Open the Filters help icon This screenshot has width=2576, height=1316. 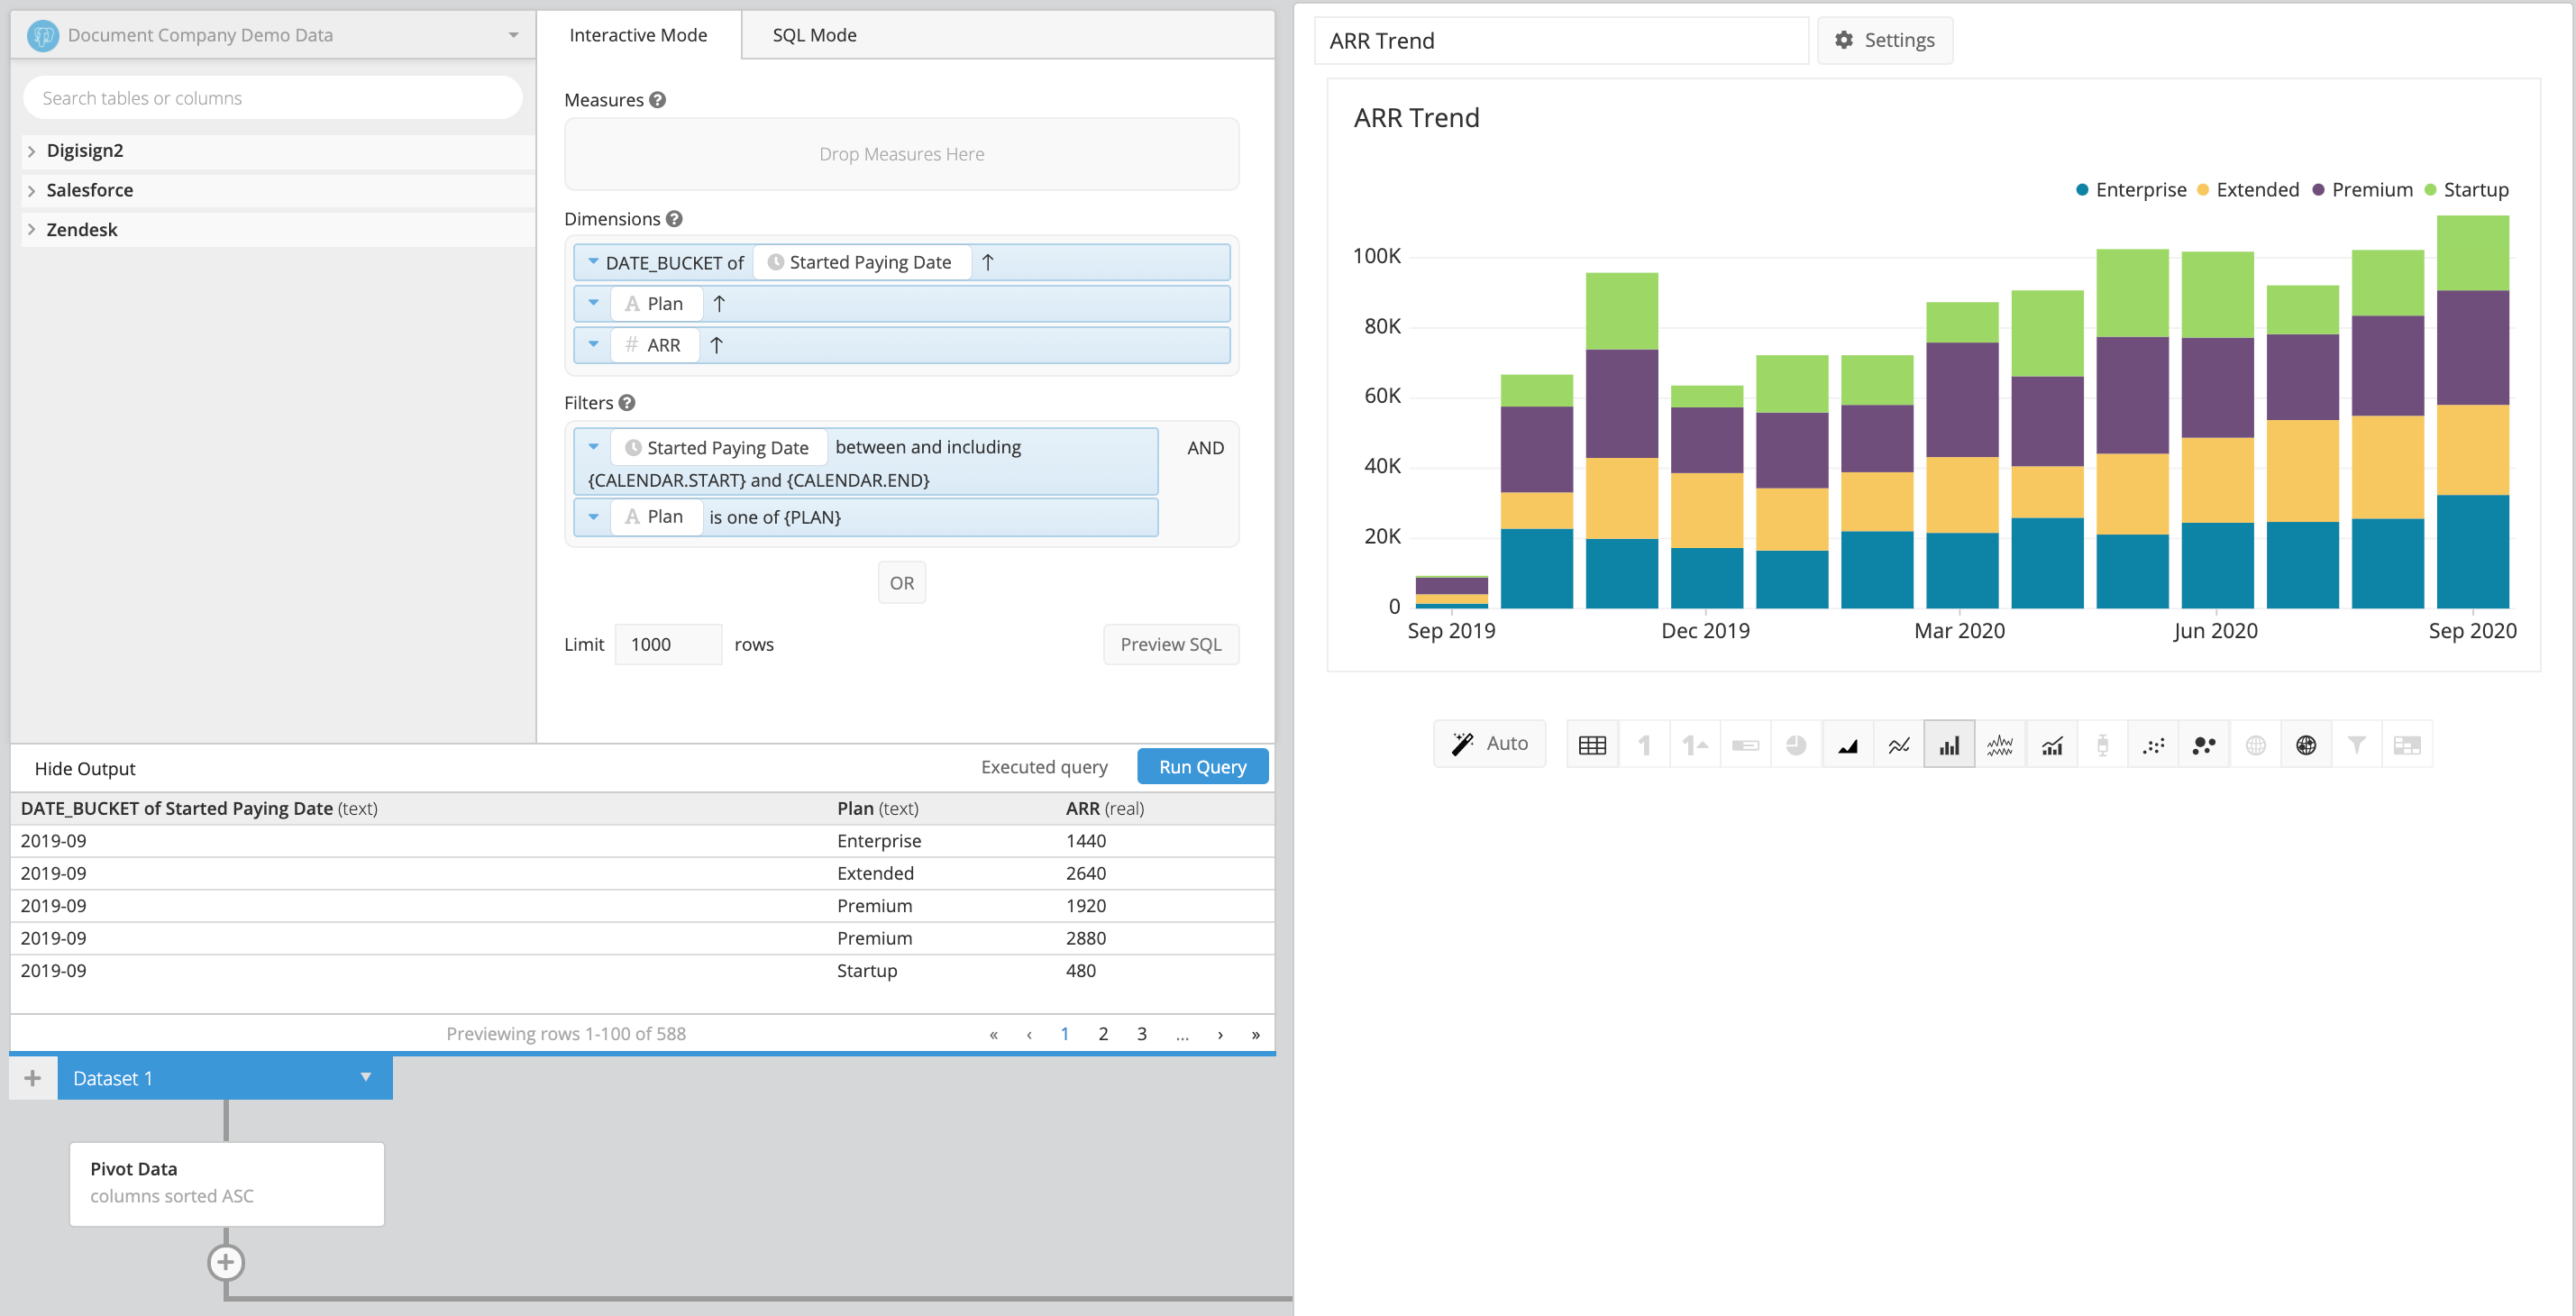627,403
